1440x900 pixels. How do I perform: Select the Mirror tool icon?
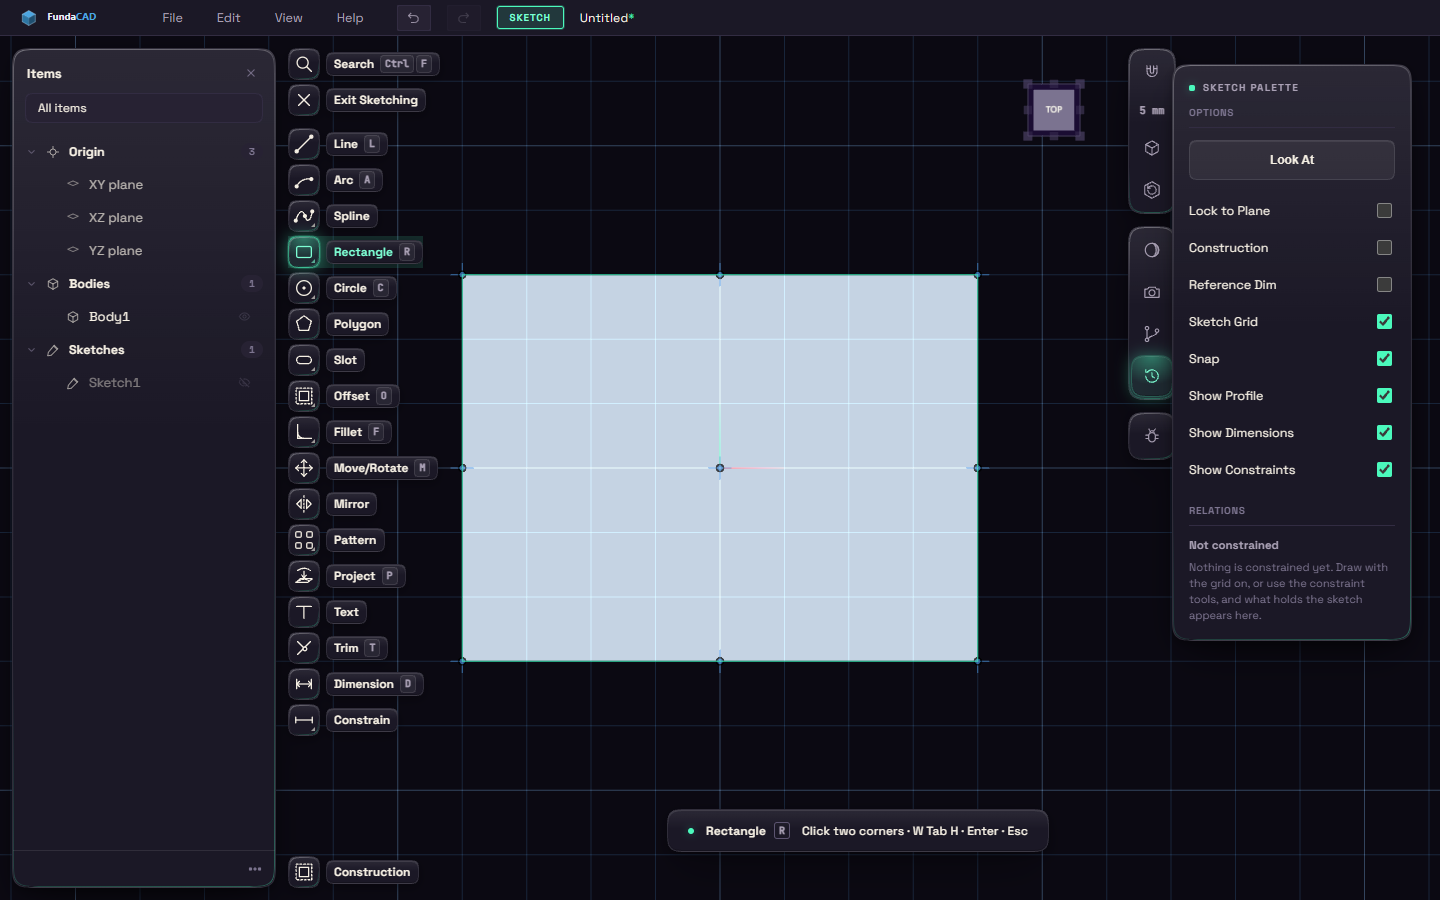click(304, 504)
